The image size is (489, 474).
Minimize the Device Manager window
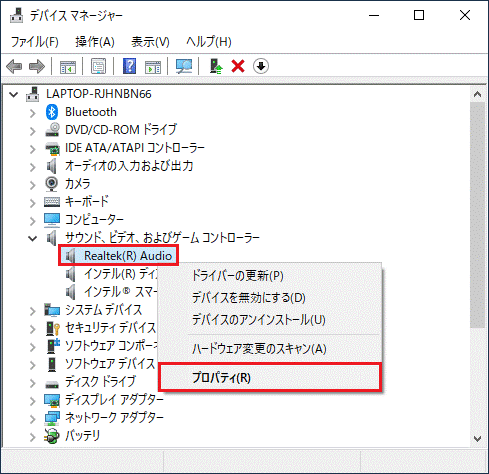(374, 15)
